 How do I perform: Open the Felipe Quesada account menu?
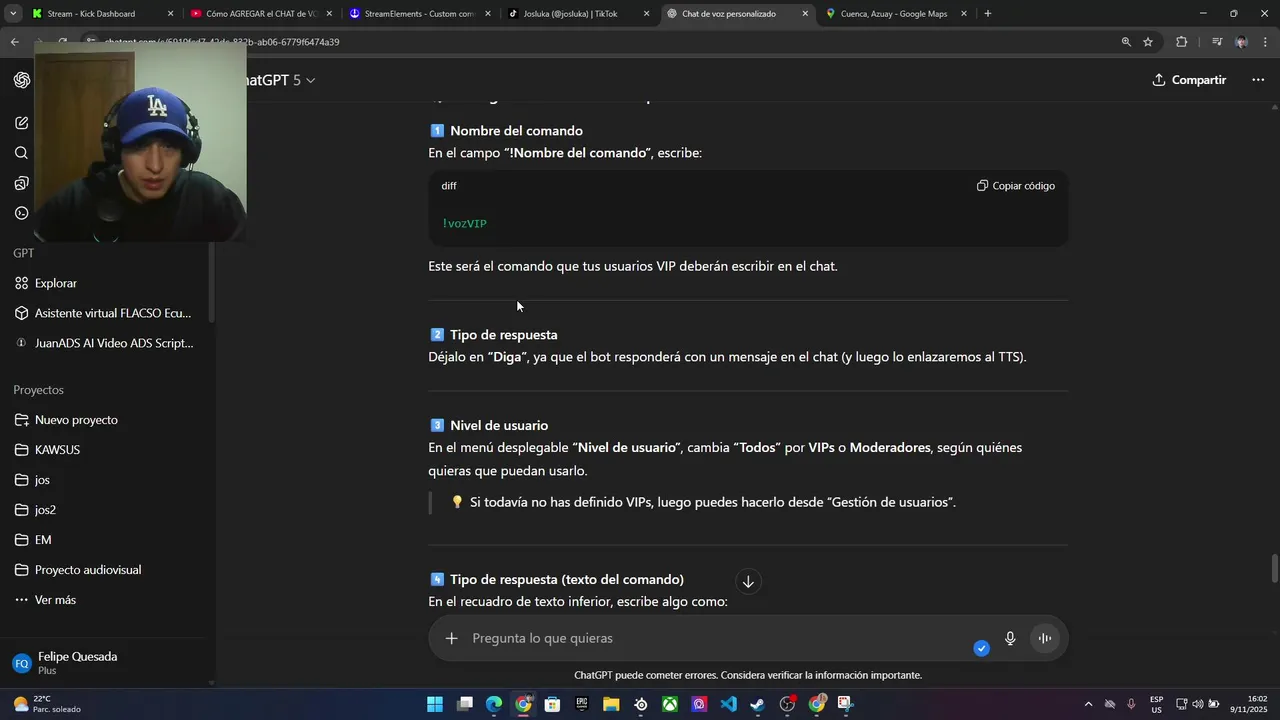[105, 663]
